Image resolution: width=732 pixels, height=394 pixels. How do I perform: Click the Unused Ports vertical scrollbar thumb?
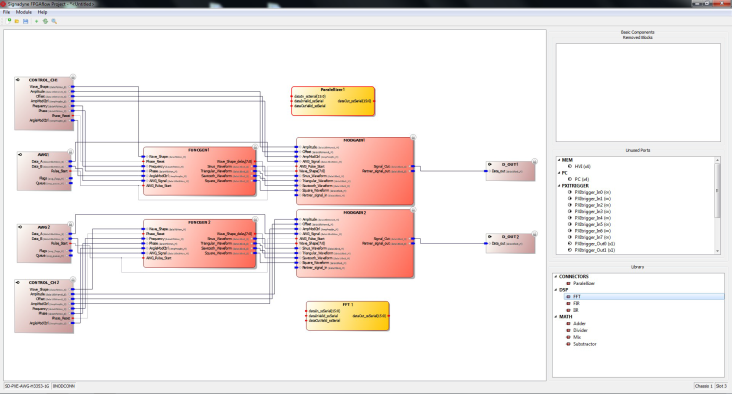click(x=717, y=189)
